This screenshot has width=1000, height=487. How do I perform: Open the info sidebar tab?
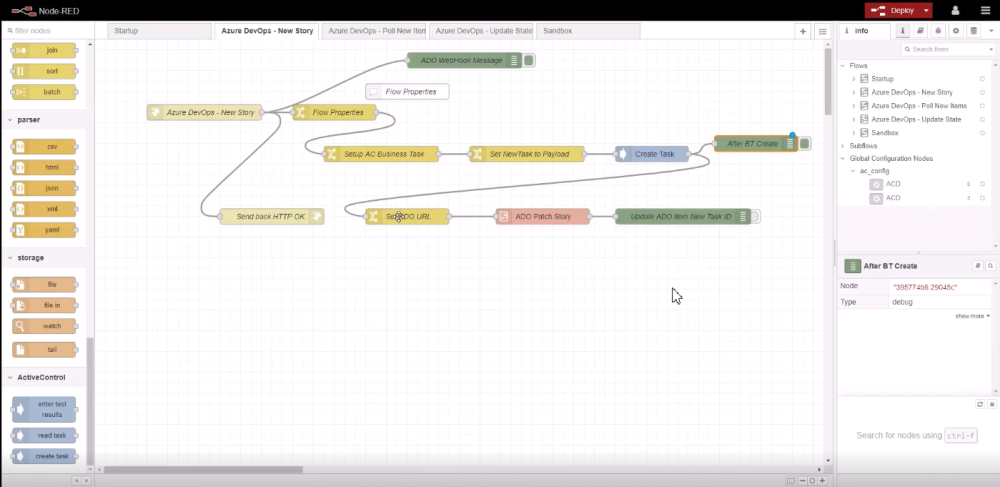tap(864, 31)
